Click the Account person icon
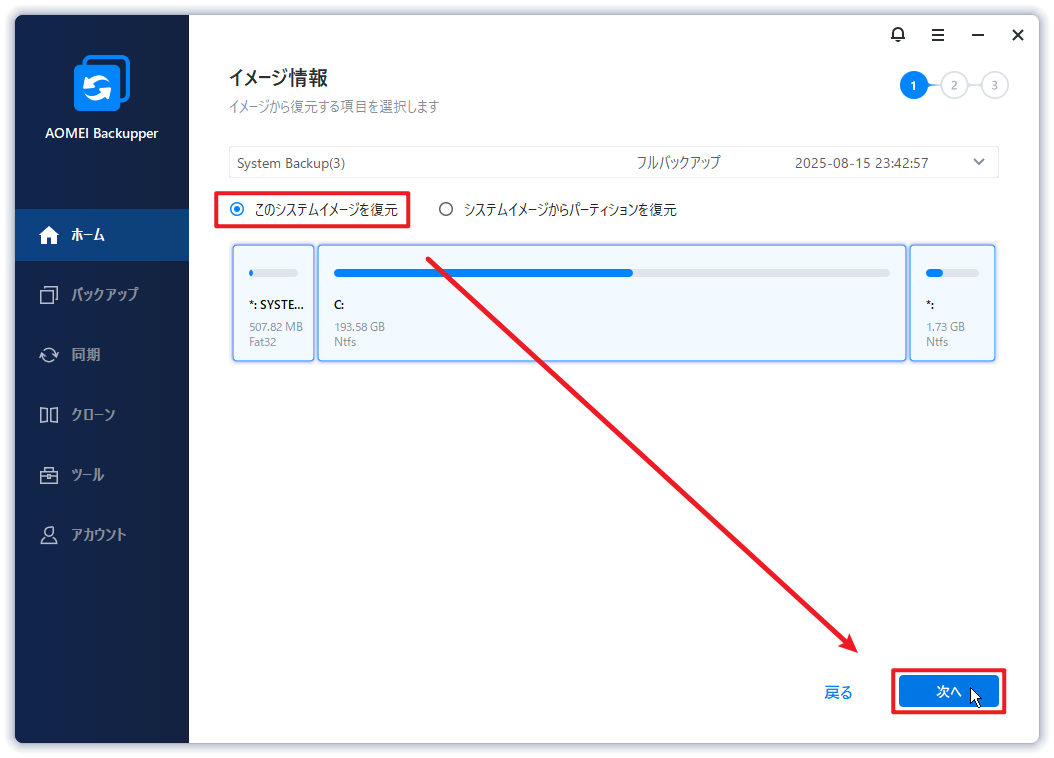The width and height of the screenshot is (1054, 758). pos(48,535)
